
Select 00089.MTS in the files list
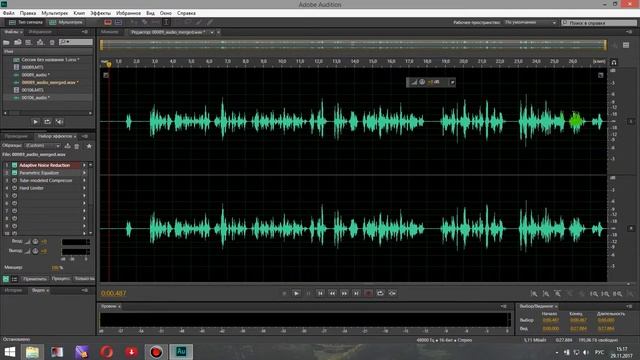32,67
